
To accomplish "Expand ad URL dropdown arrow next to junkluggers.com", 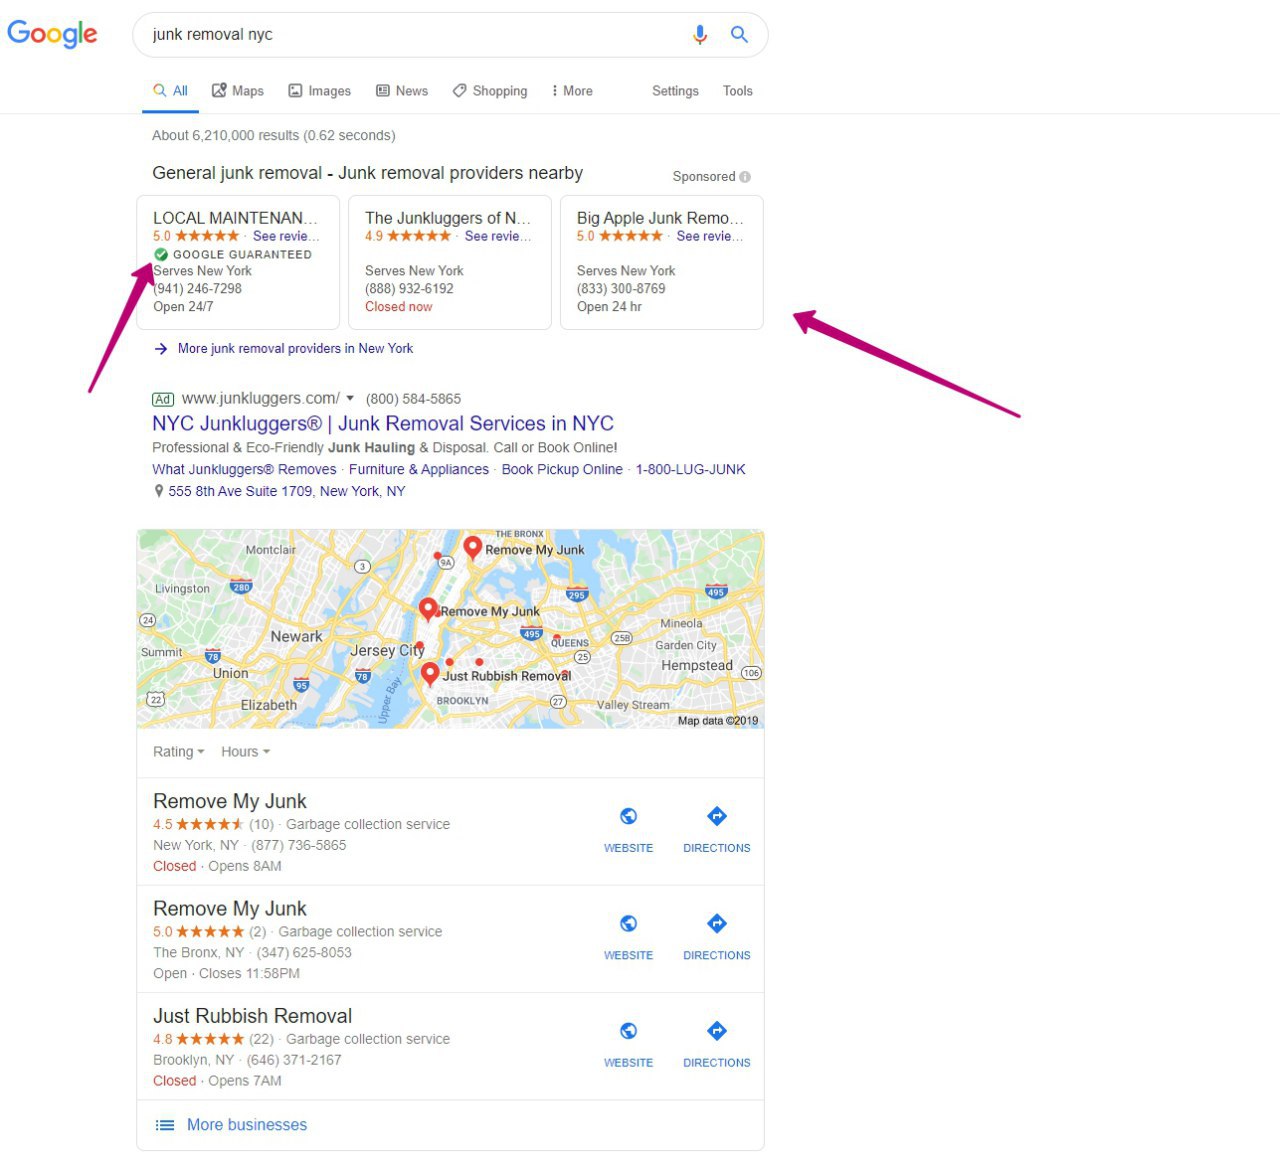I will pyautogui.click(x=350, y=398).
